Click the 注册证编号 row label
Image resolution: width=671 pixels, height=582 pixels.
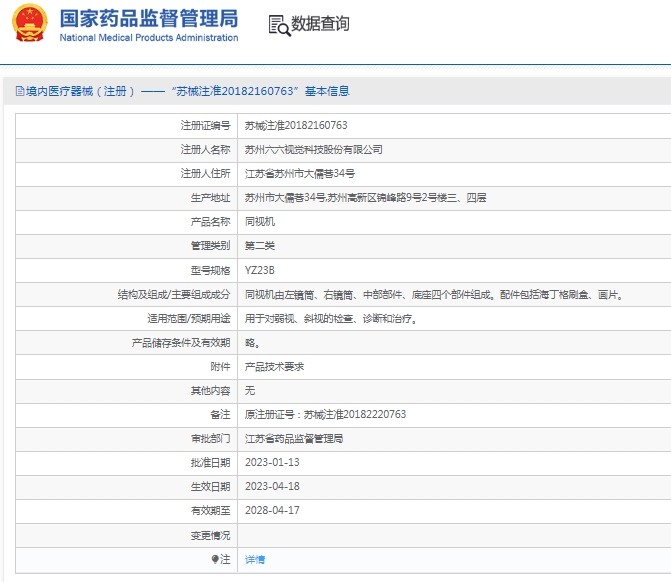click(205, 125)
